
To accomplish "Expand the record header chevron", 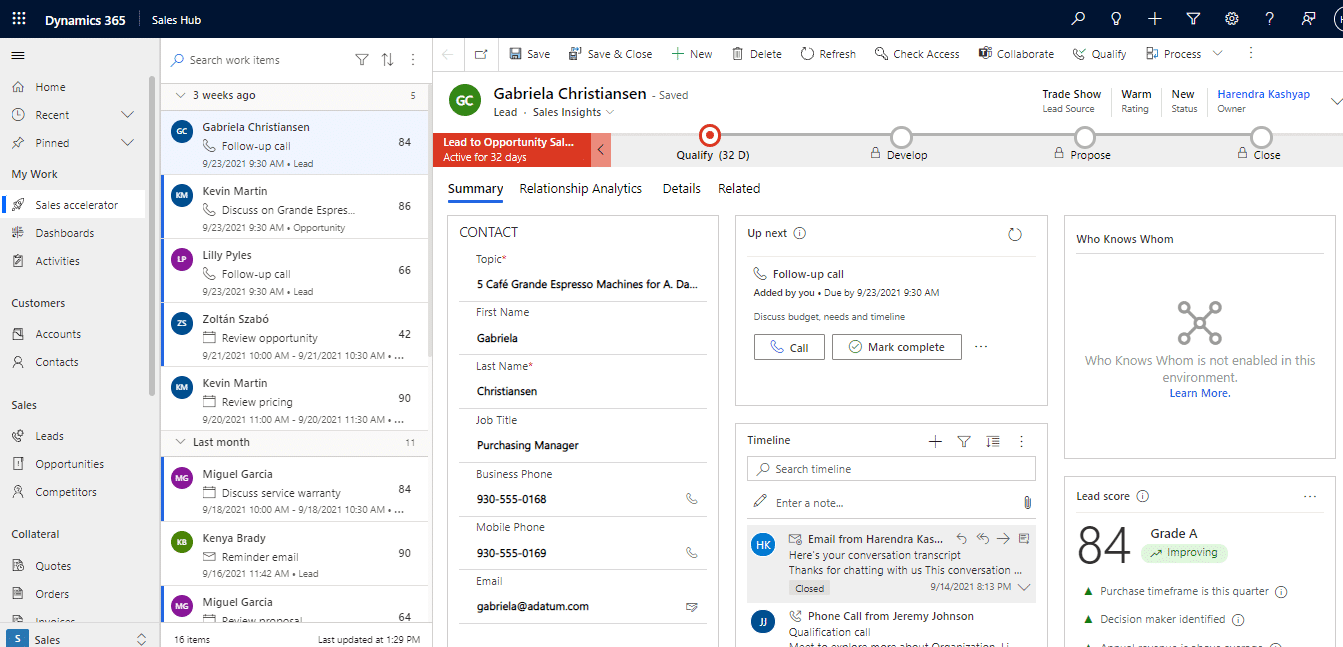I will (x=1335, y=100).
